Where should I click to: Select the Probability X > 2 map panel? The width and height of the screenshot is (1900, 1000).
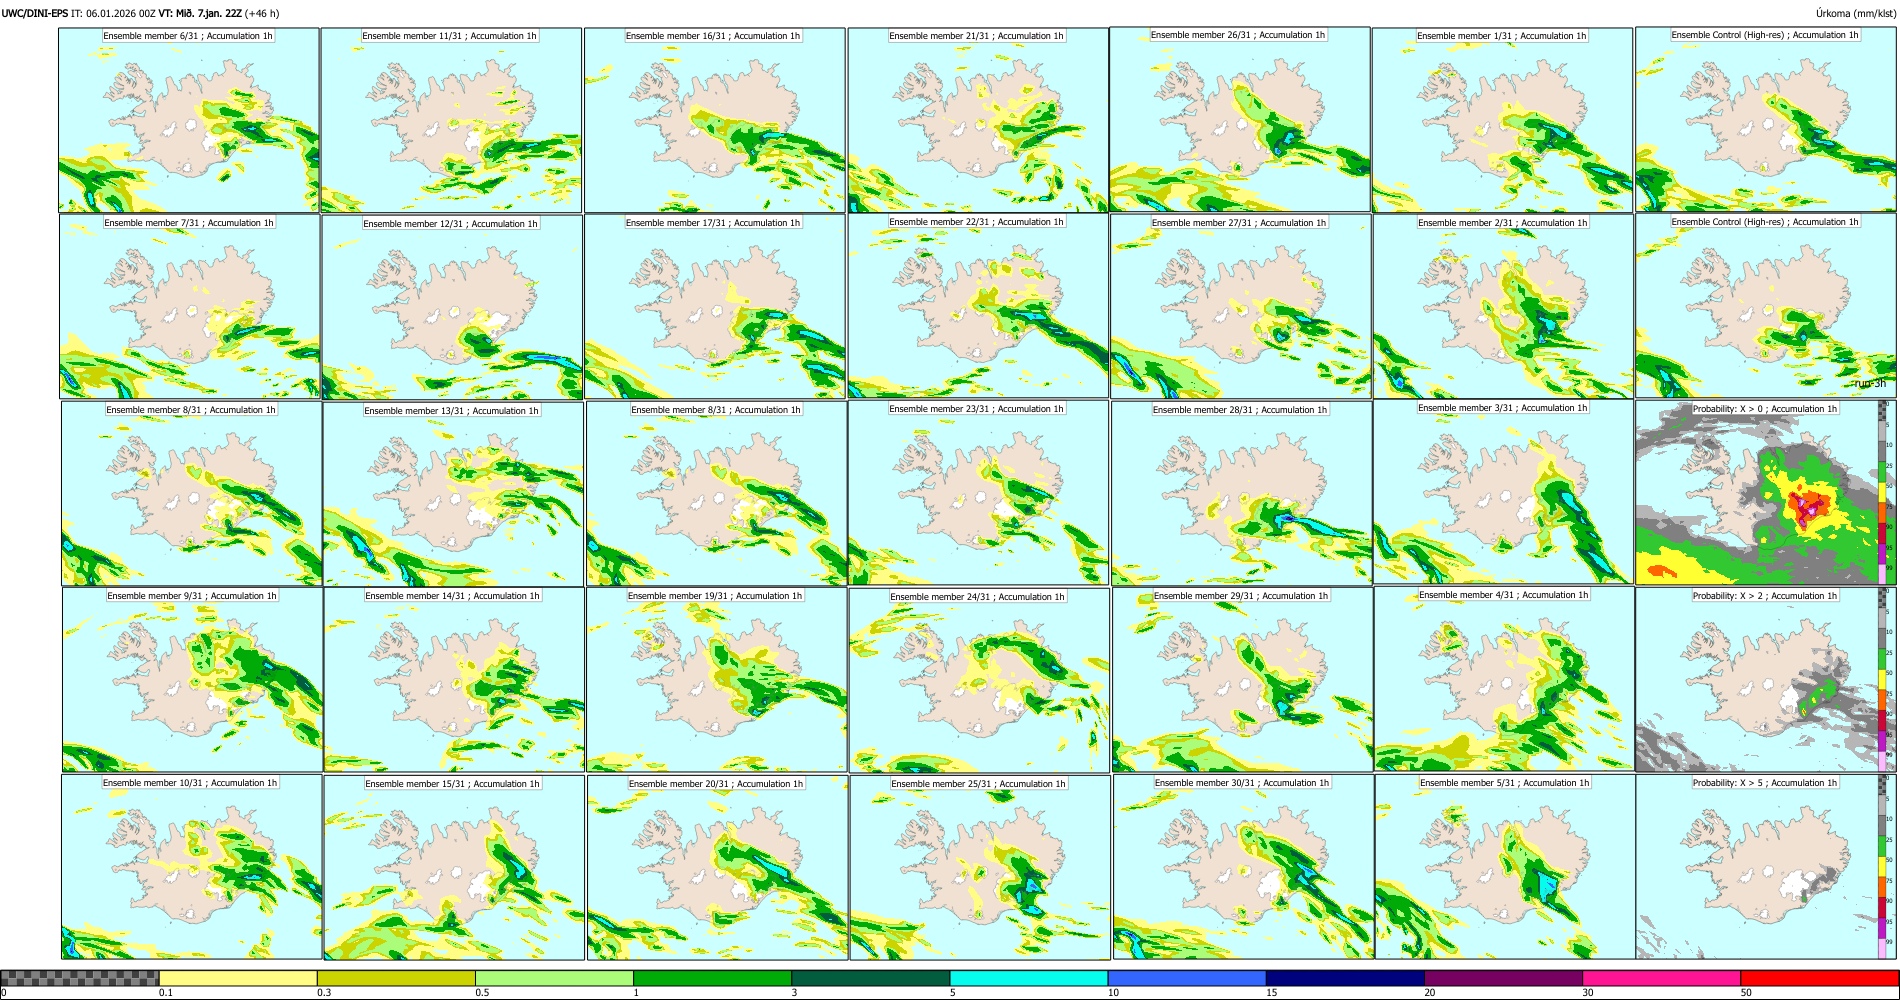pos(1766,679)
